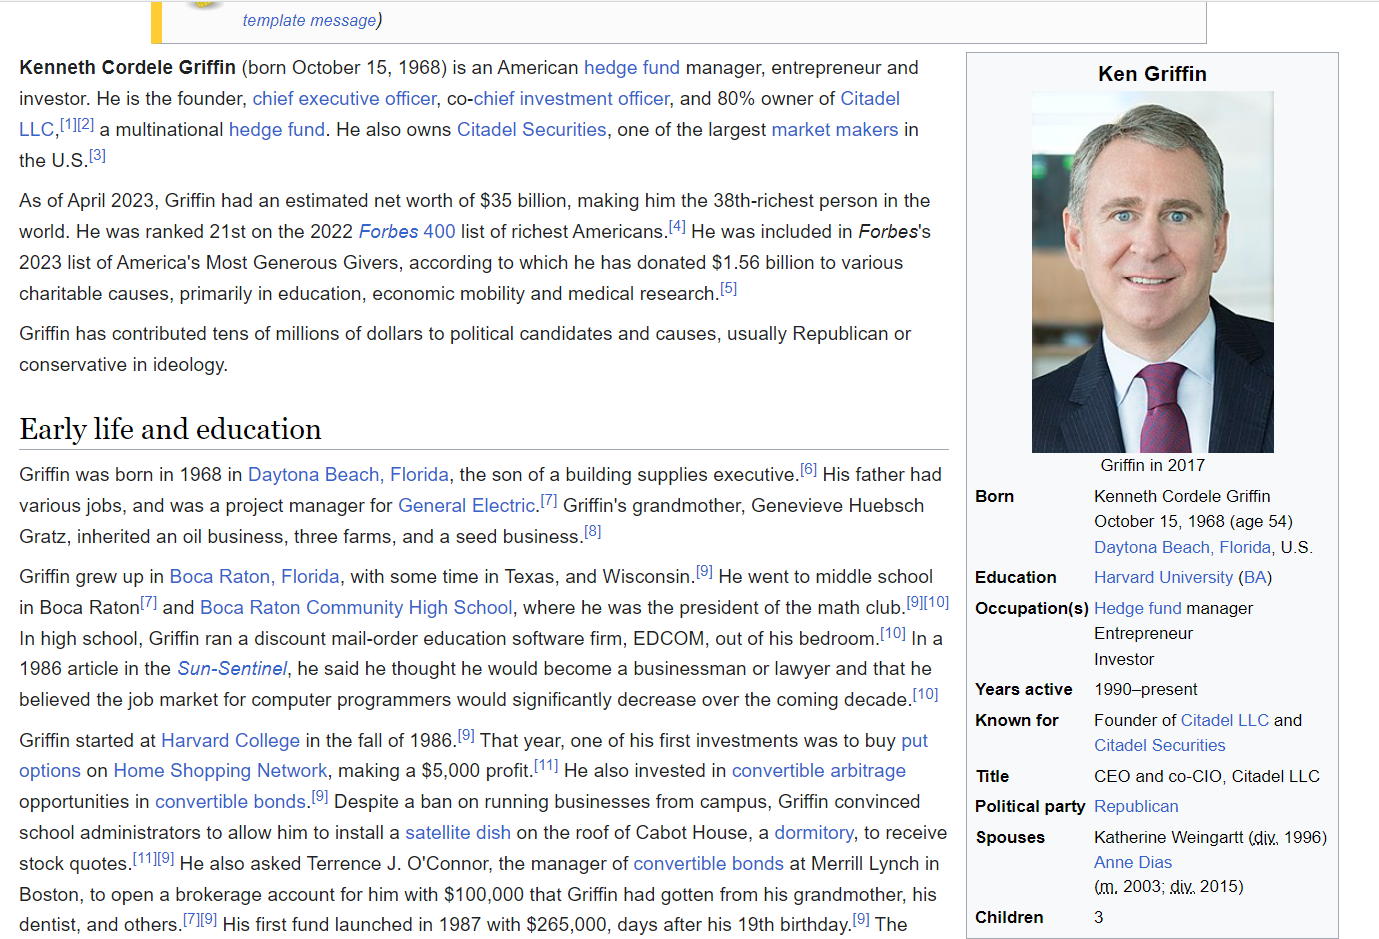Click 'convertible bonds' link after 'opportunities in'
This screenshot has height=939, width=1379.
231,802
